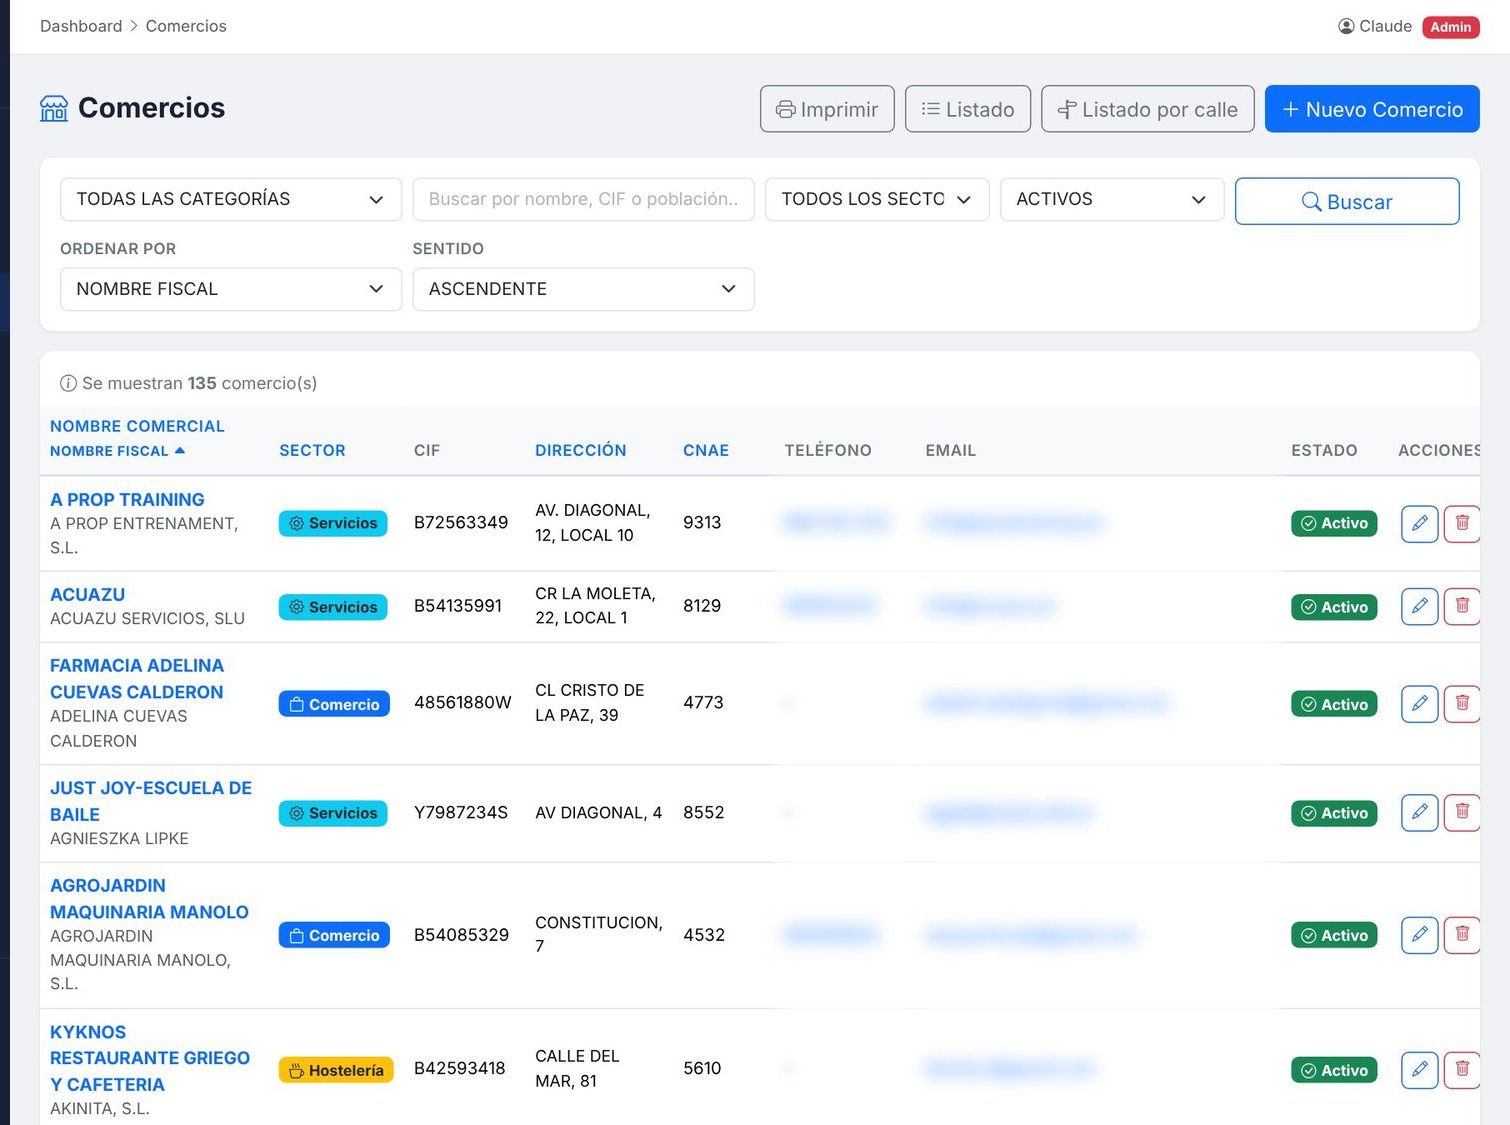
Task: Open KYKNOS RESTAURANTE GRIEGO Y CAFETERIA link
Action: pyautogui.click(x=150, y=1058)
